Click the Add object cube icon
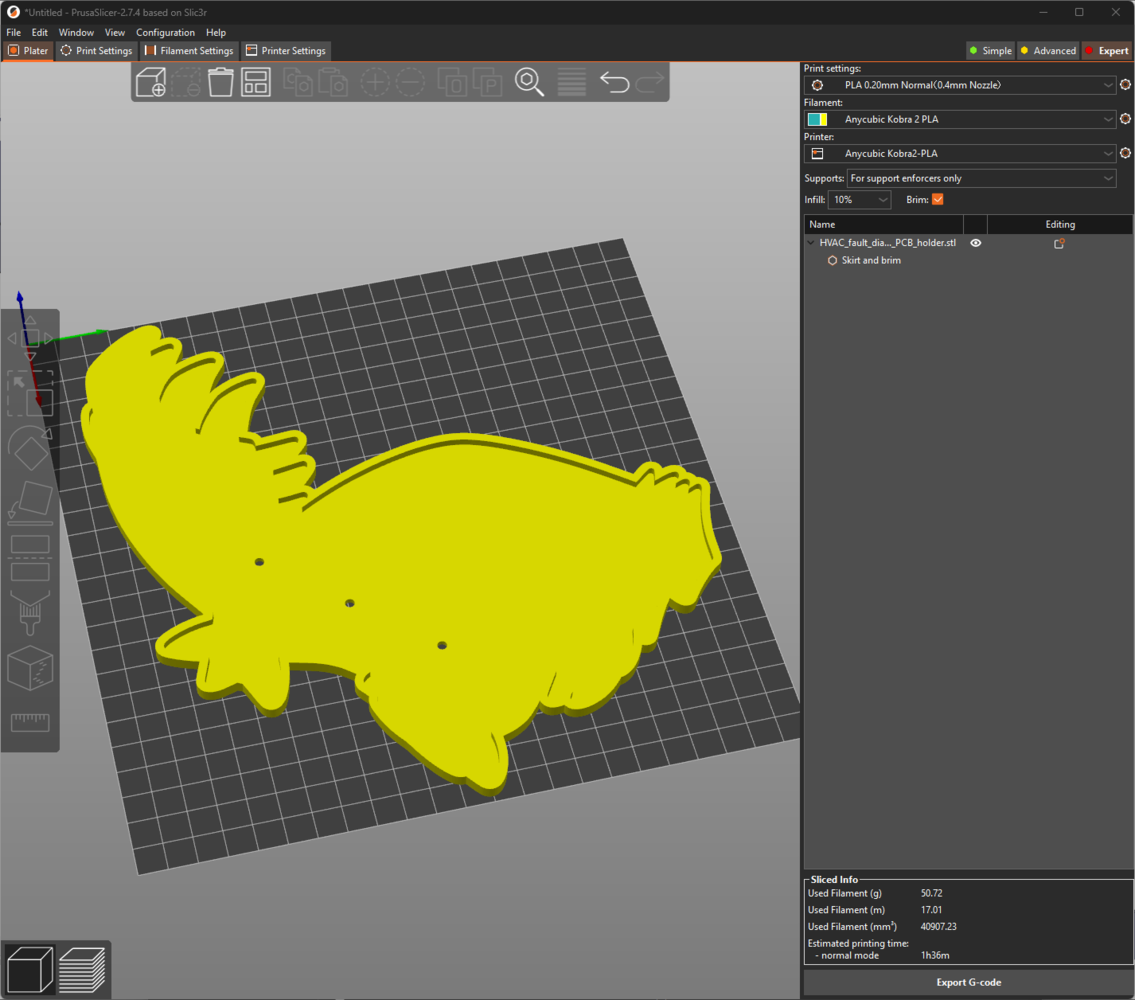1135x1000 pixels. click(x=151, y=82)
